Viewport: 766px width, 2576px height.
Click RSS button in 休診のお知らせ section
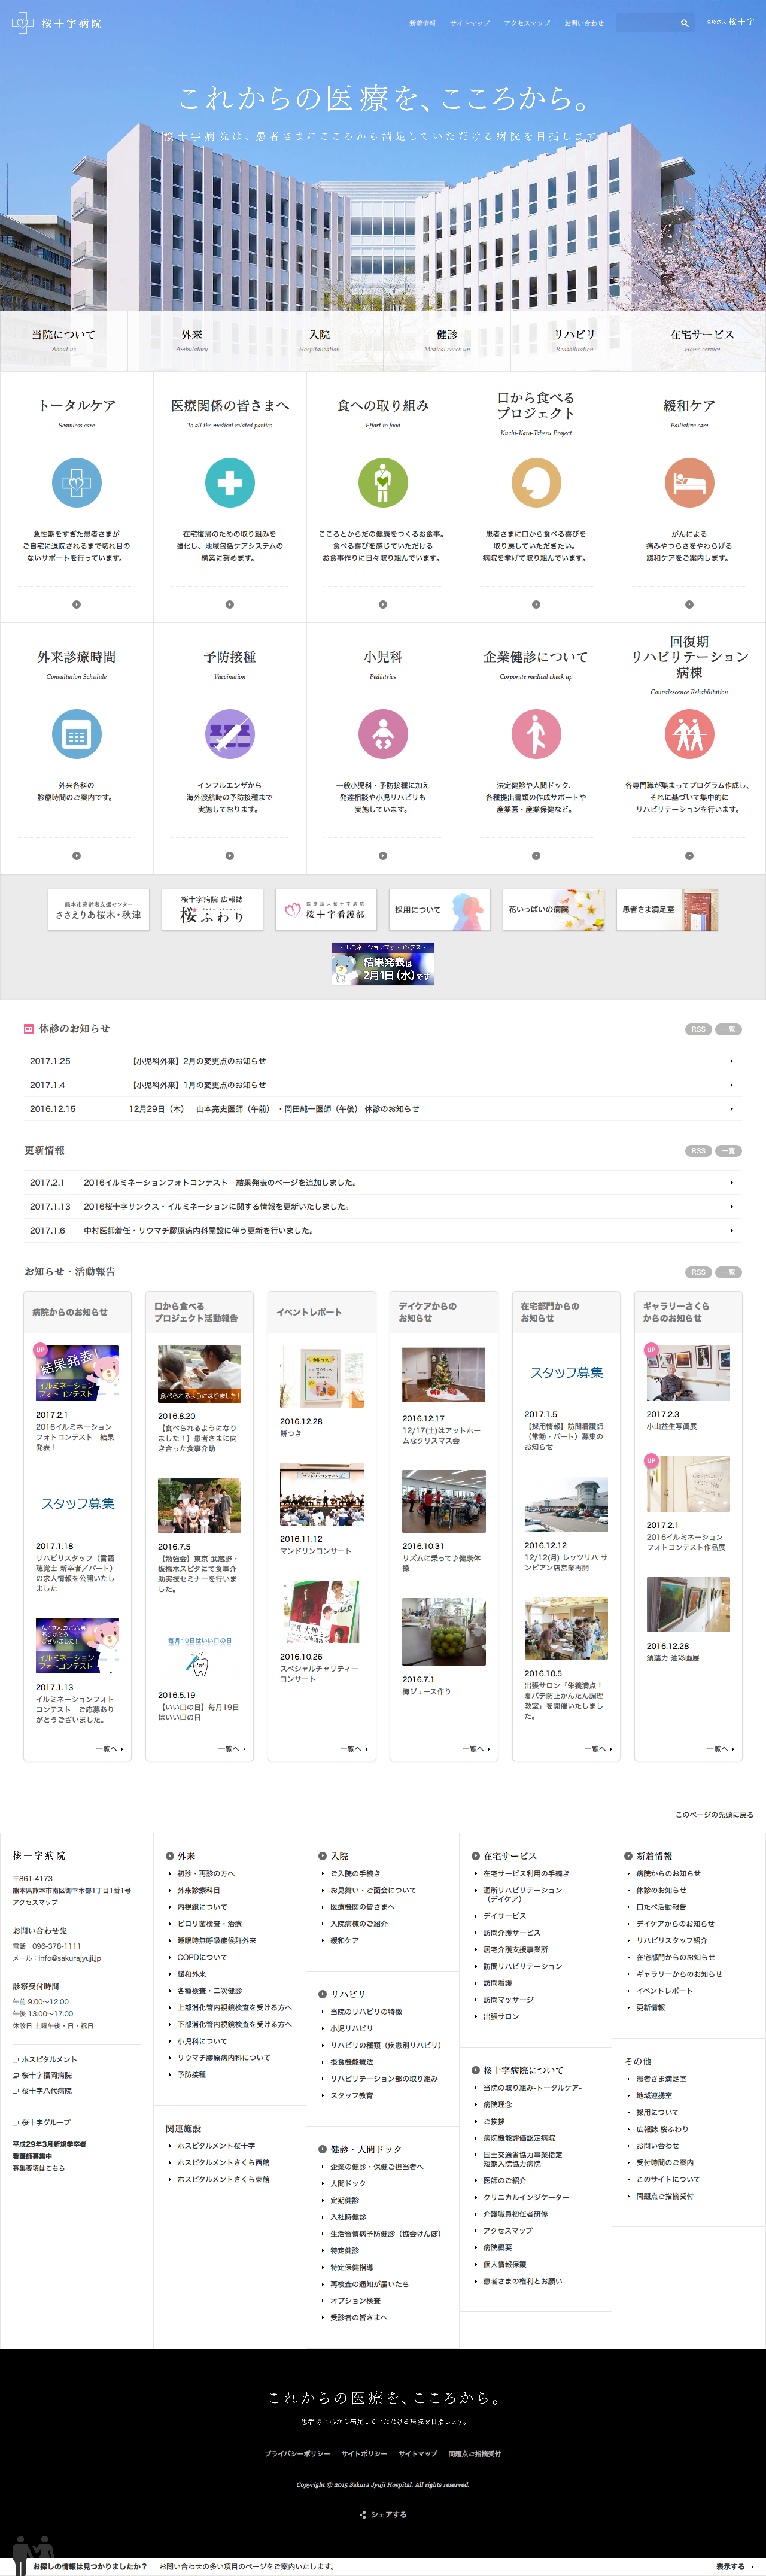tap(698, 1029)
